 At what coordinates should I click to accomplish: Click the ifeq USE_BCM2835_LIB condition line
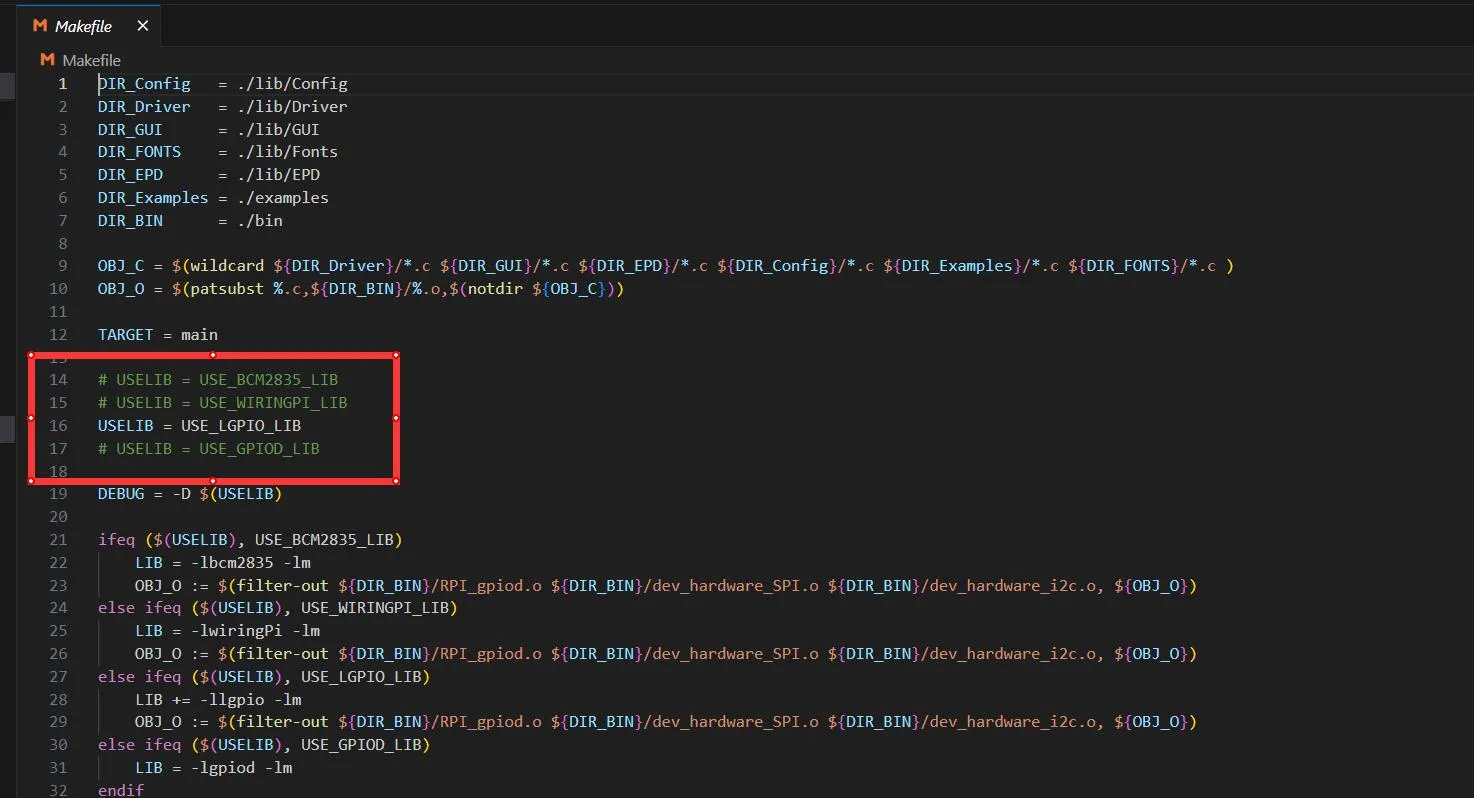(x=250, y=540)
